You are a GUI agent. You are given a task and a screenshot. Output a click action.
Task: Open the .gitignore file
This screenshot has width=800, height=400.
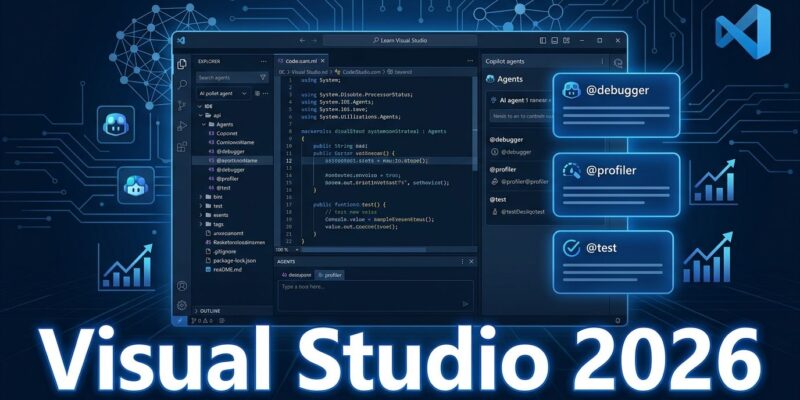[222, 251]
